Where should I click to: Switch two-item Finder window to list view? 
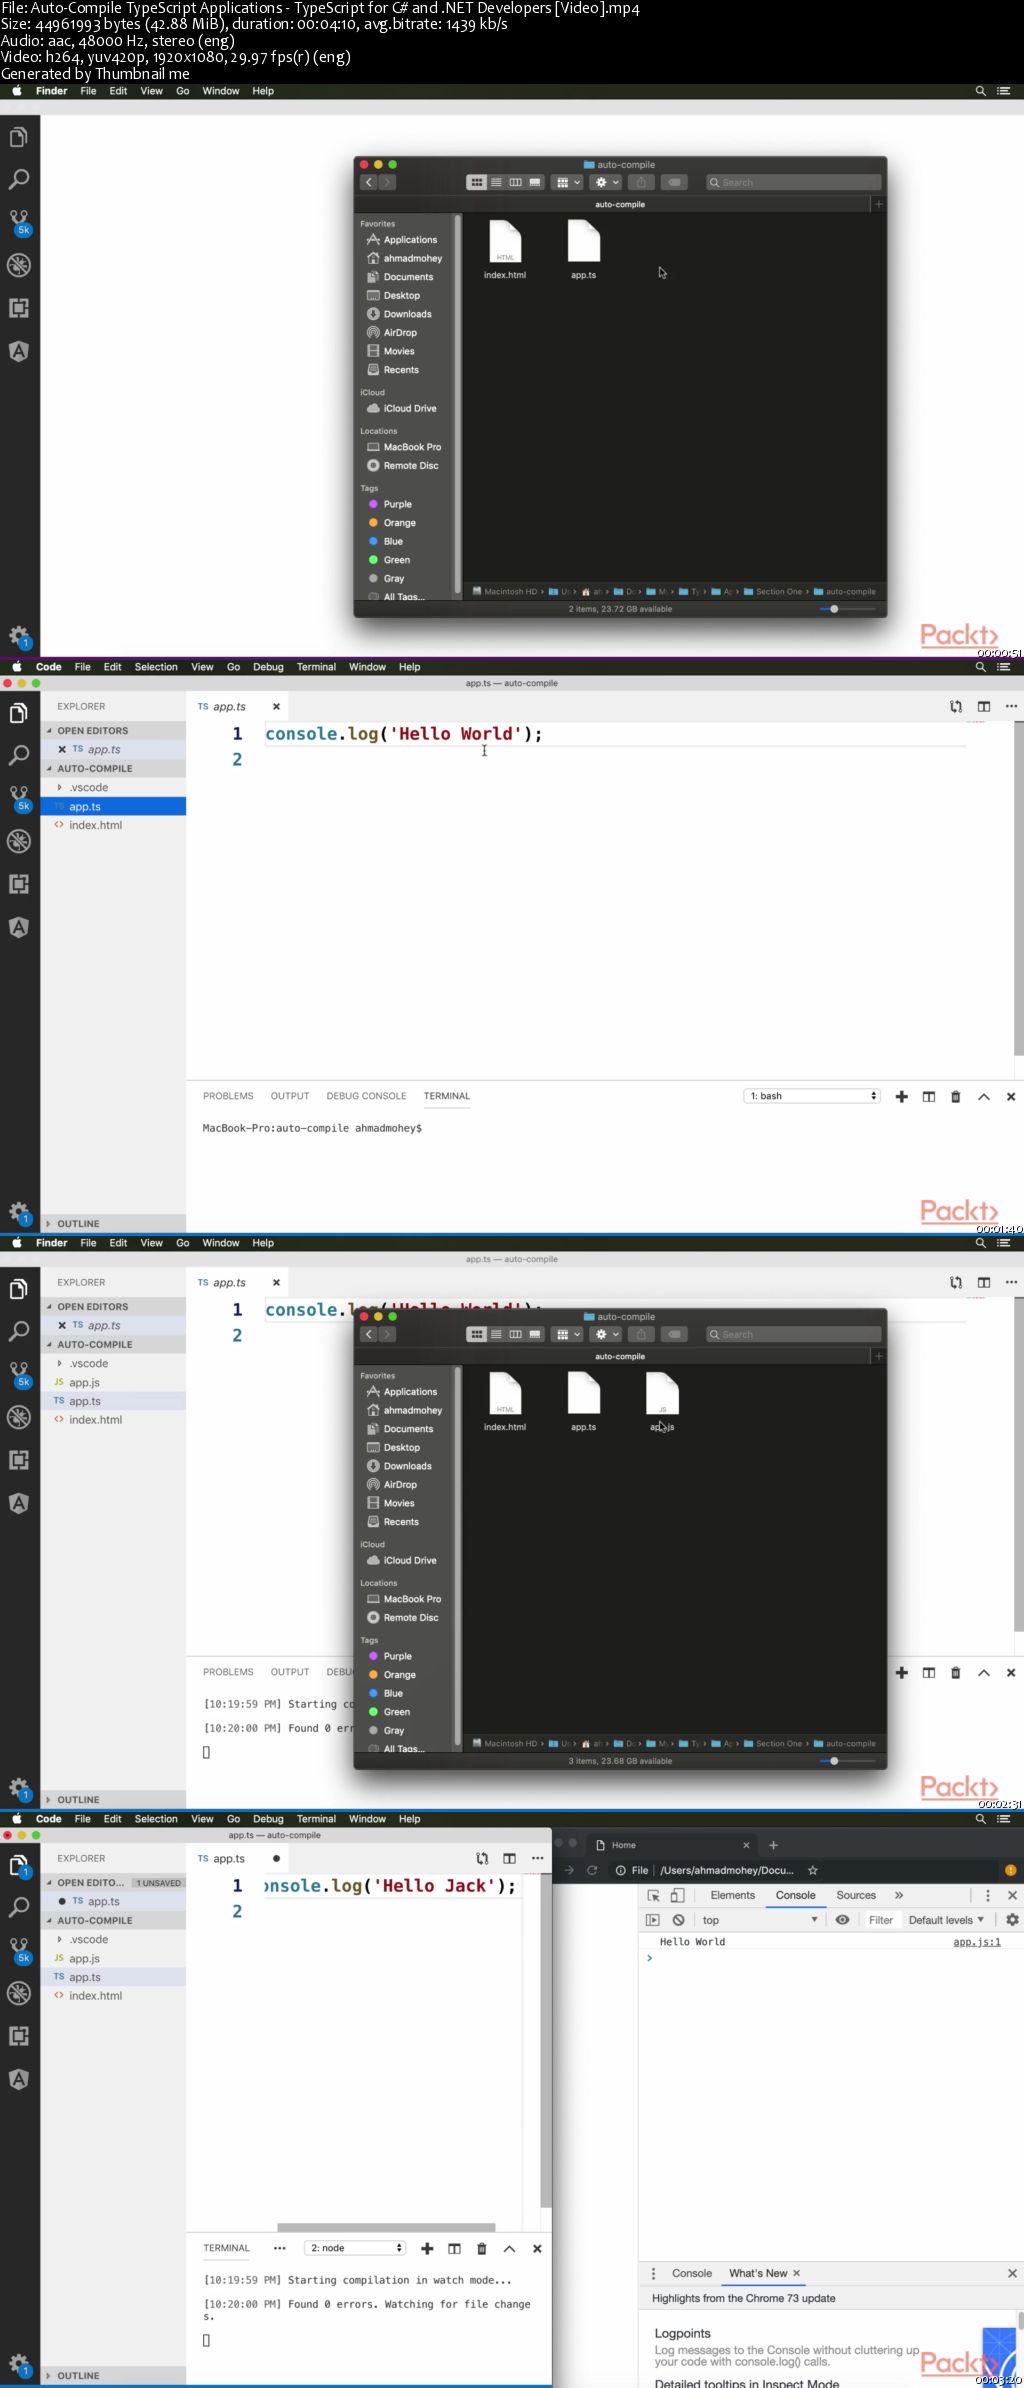point(496,182)
